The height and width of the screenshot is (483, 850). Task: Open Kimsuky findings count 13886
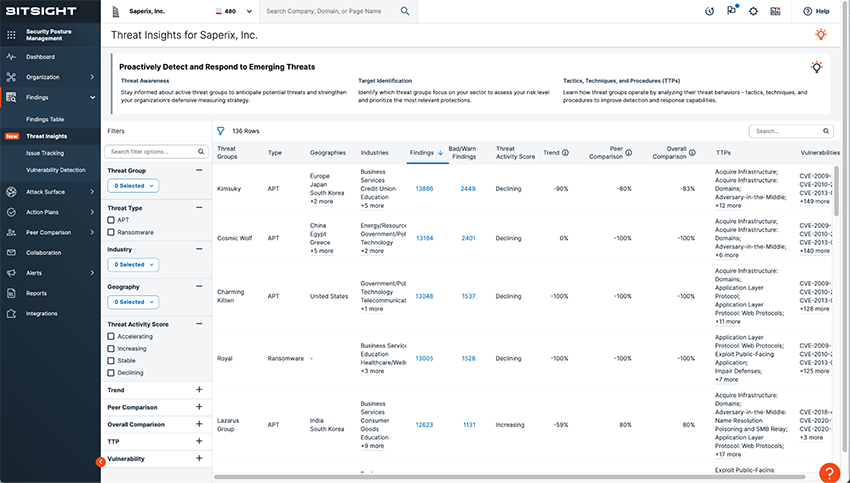click(x=424, y=189)
